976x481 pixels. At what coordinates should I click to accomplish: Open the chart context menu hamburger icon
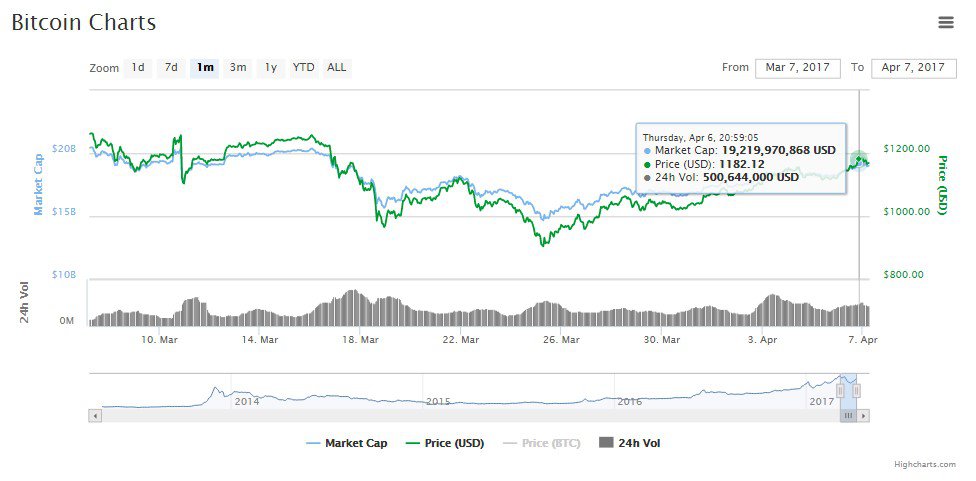pos(945,22)
